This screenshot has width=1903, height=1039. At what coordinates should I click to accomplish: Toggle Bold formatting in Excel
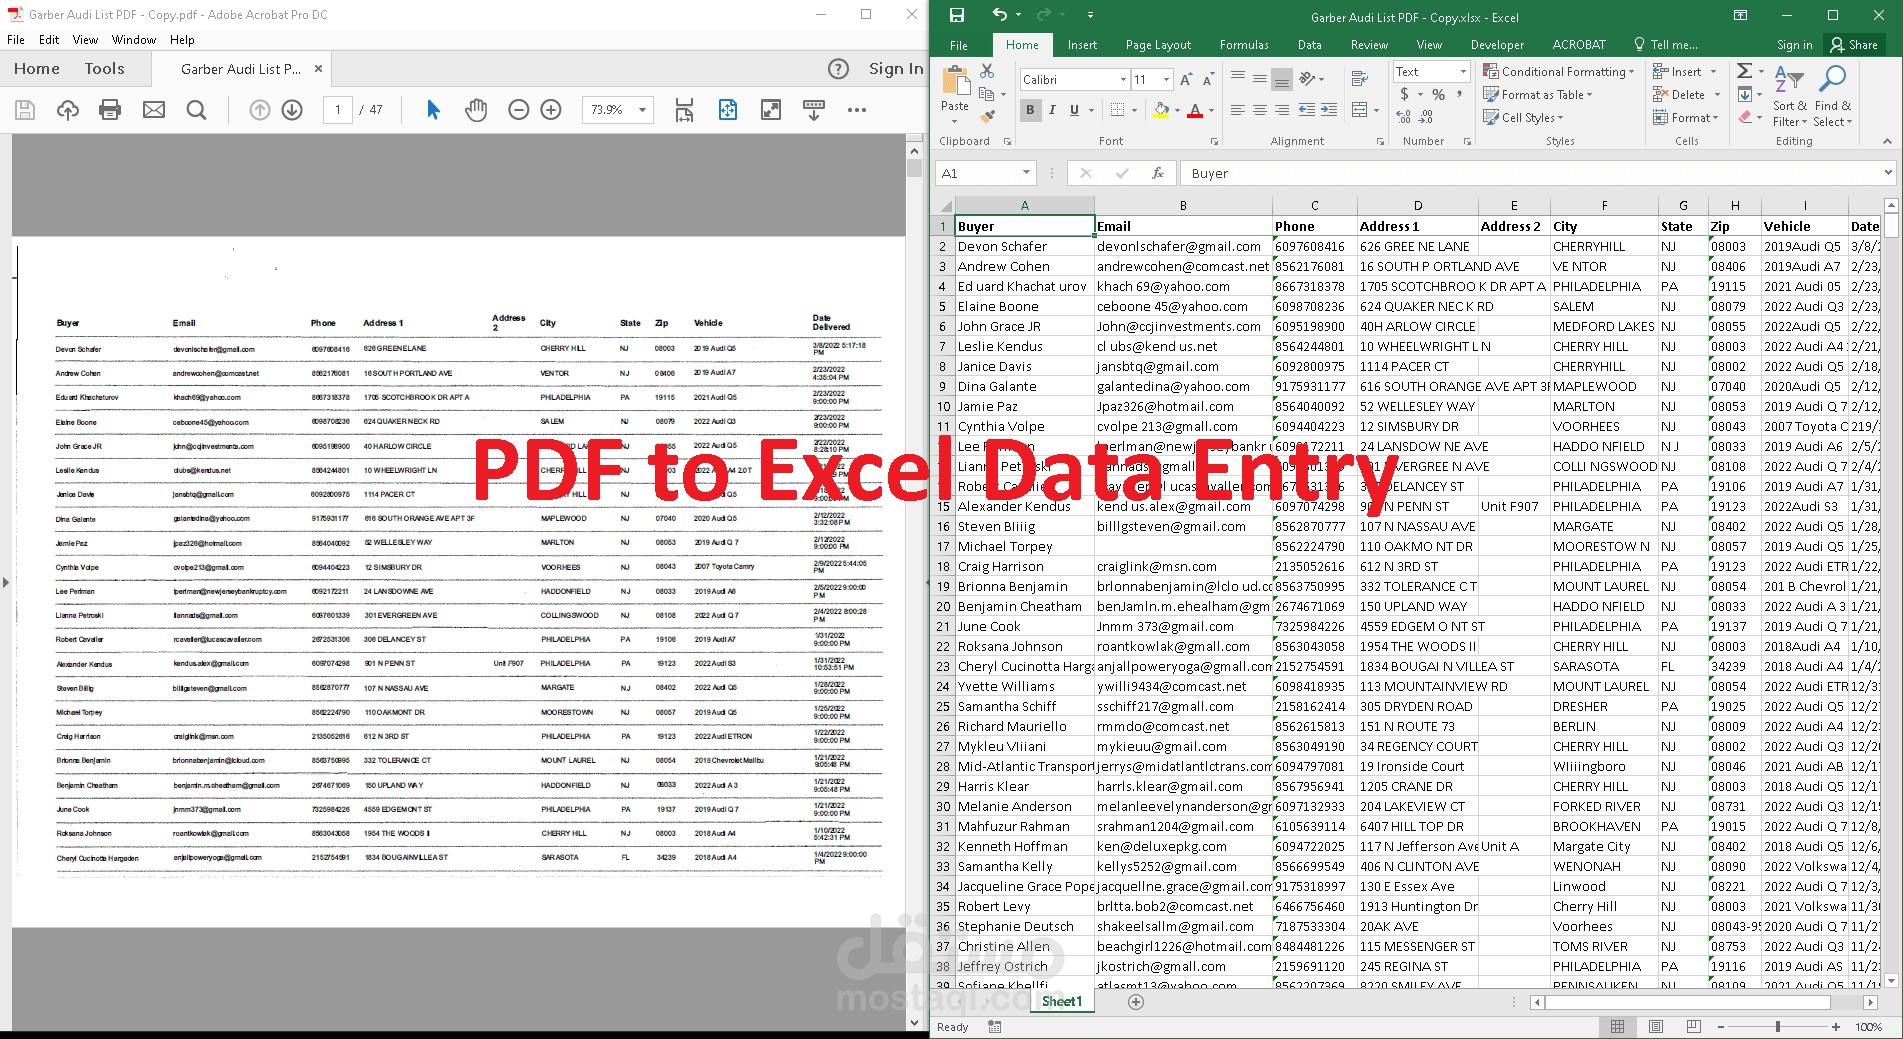click(x=1030, y=110)
